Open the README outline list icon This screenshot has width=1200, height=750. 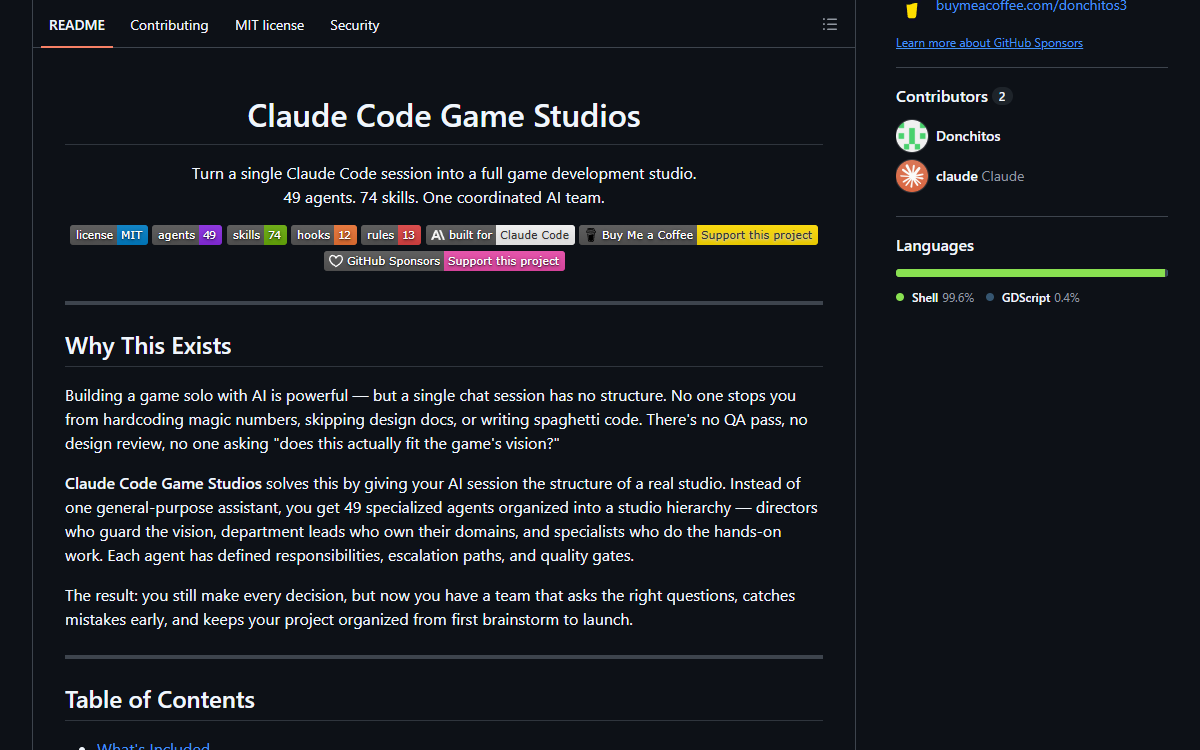pyautogui.click(x=829, y=25)
